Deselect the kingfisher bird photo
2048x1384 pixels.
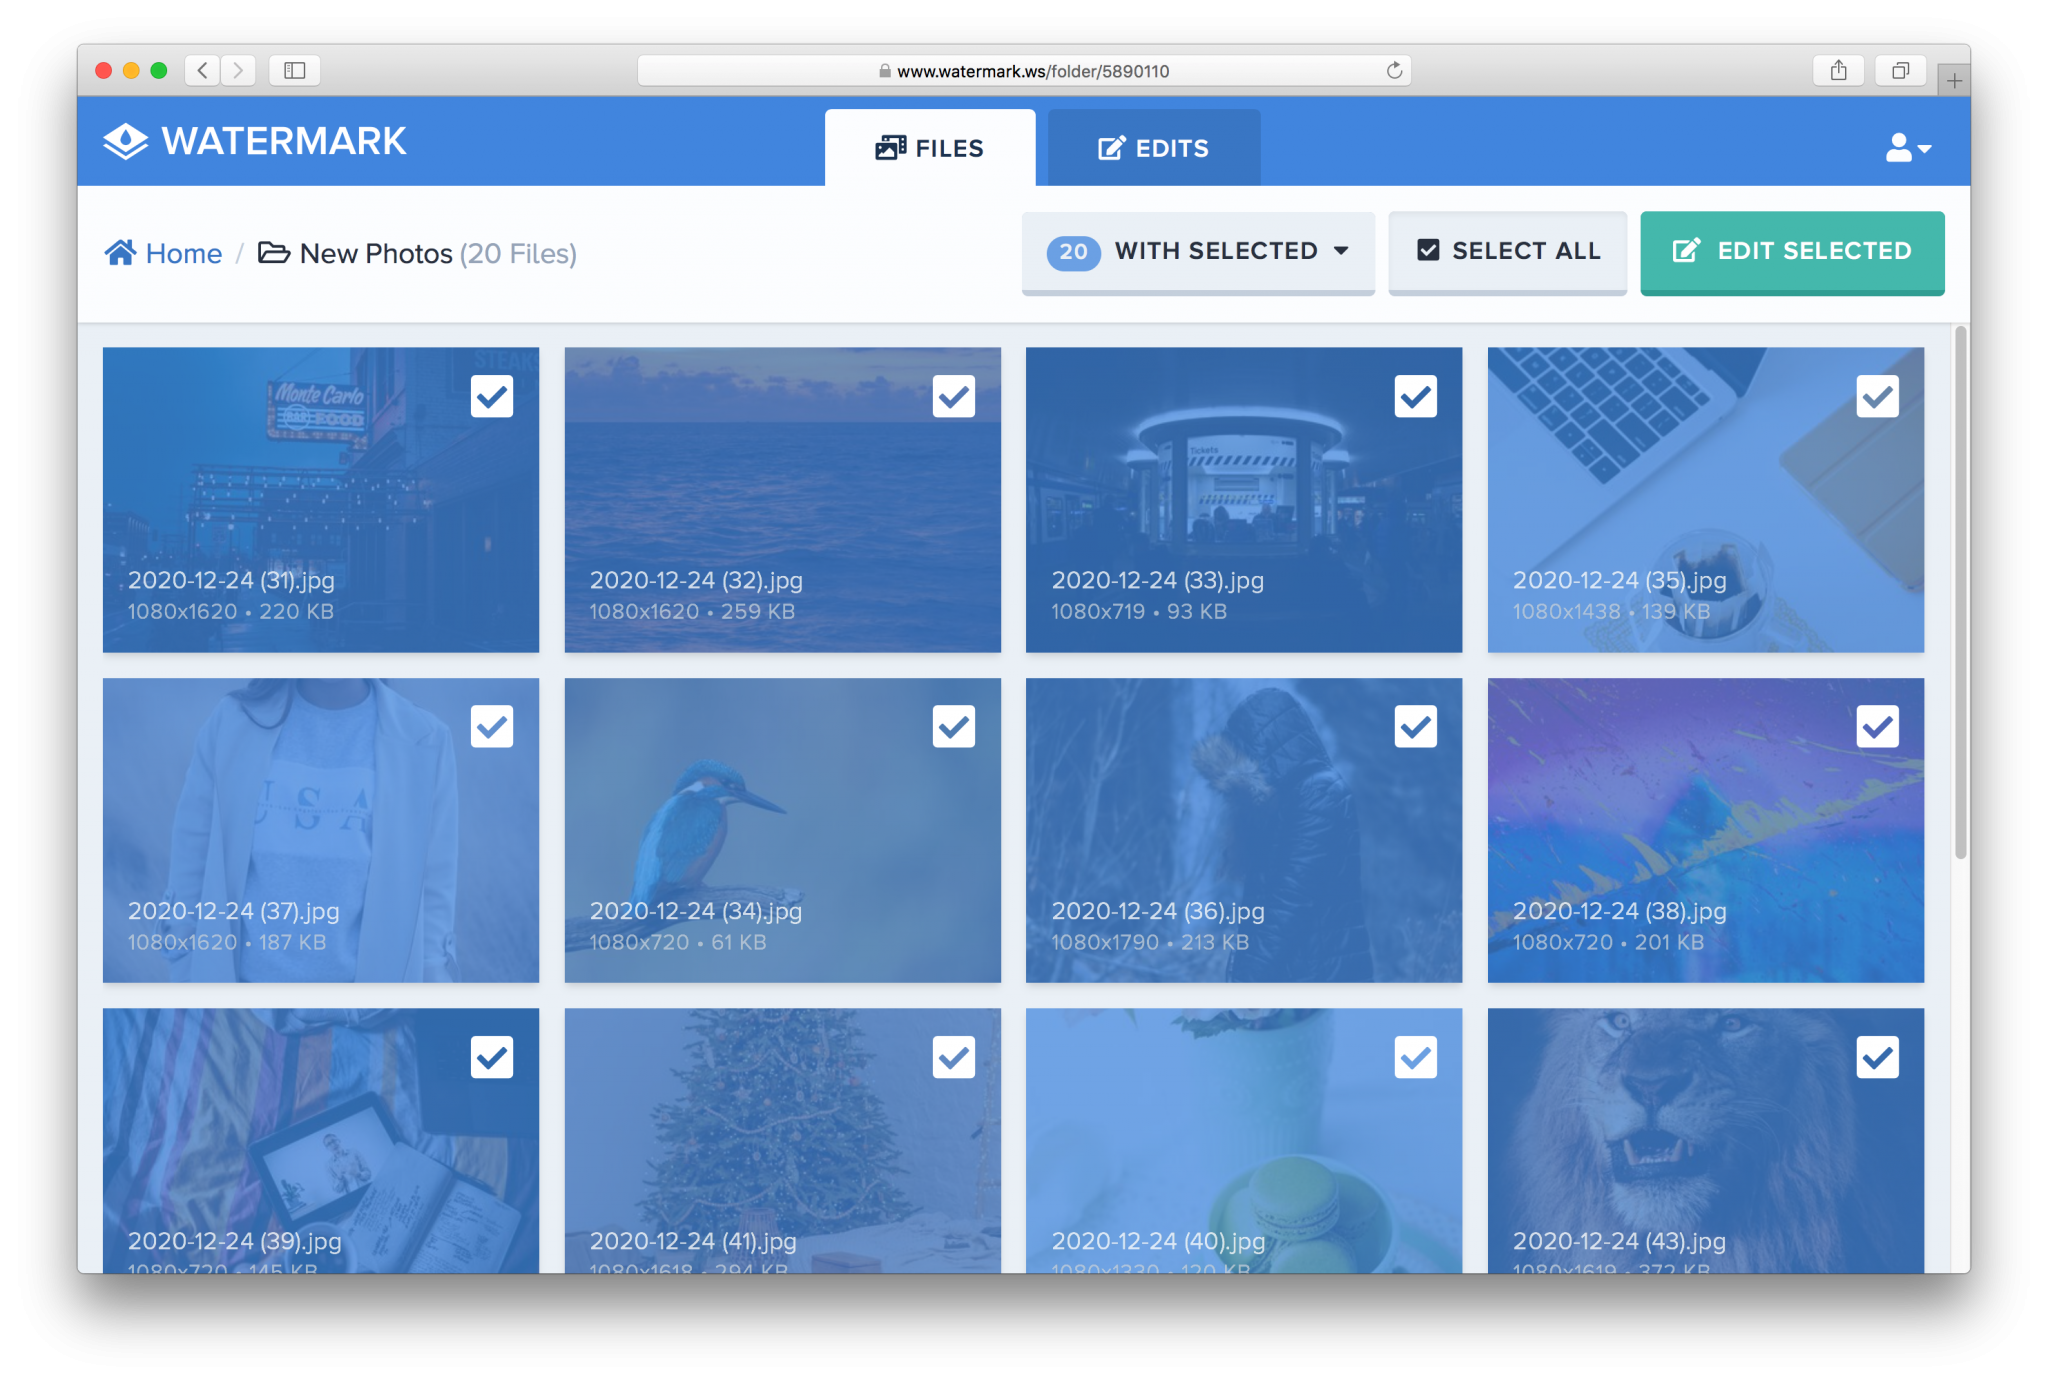pyautogui.click(x=954, y=726)
